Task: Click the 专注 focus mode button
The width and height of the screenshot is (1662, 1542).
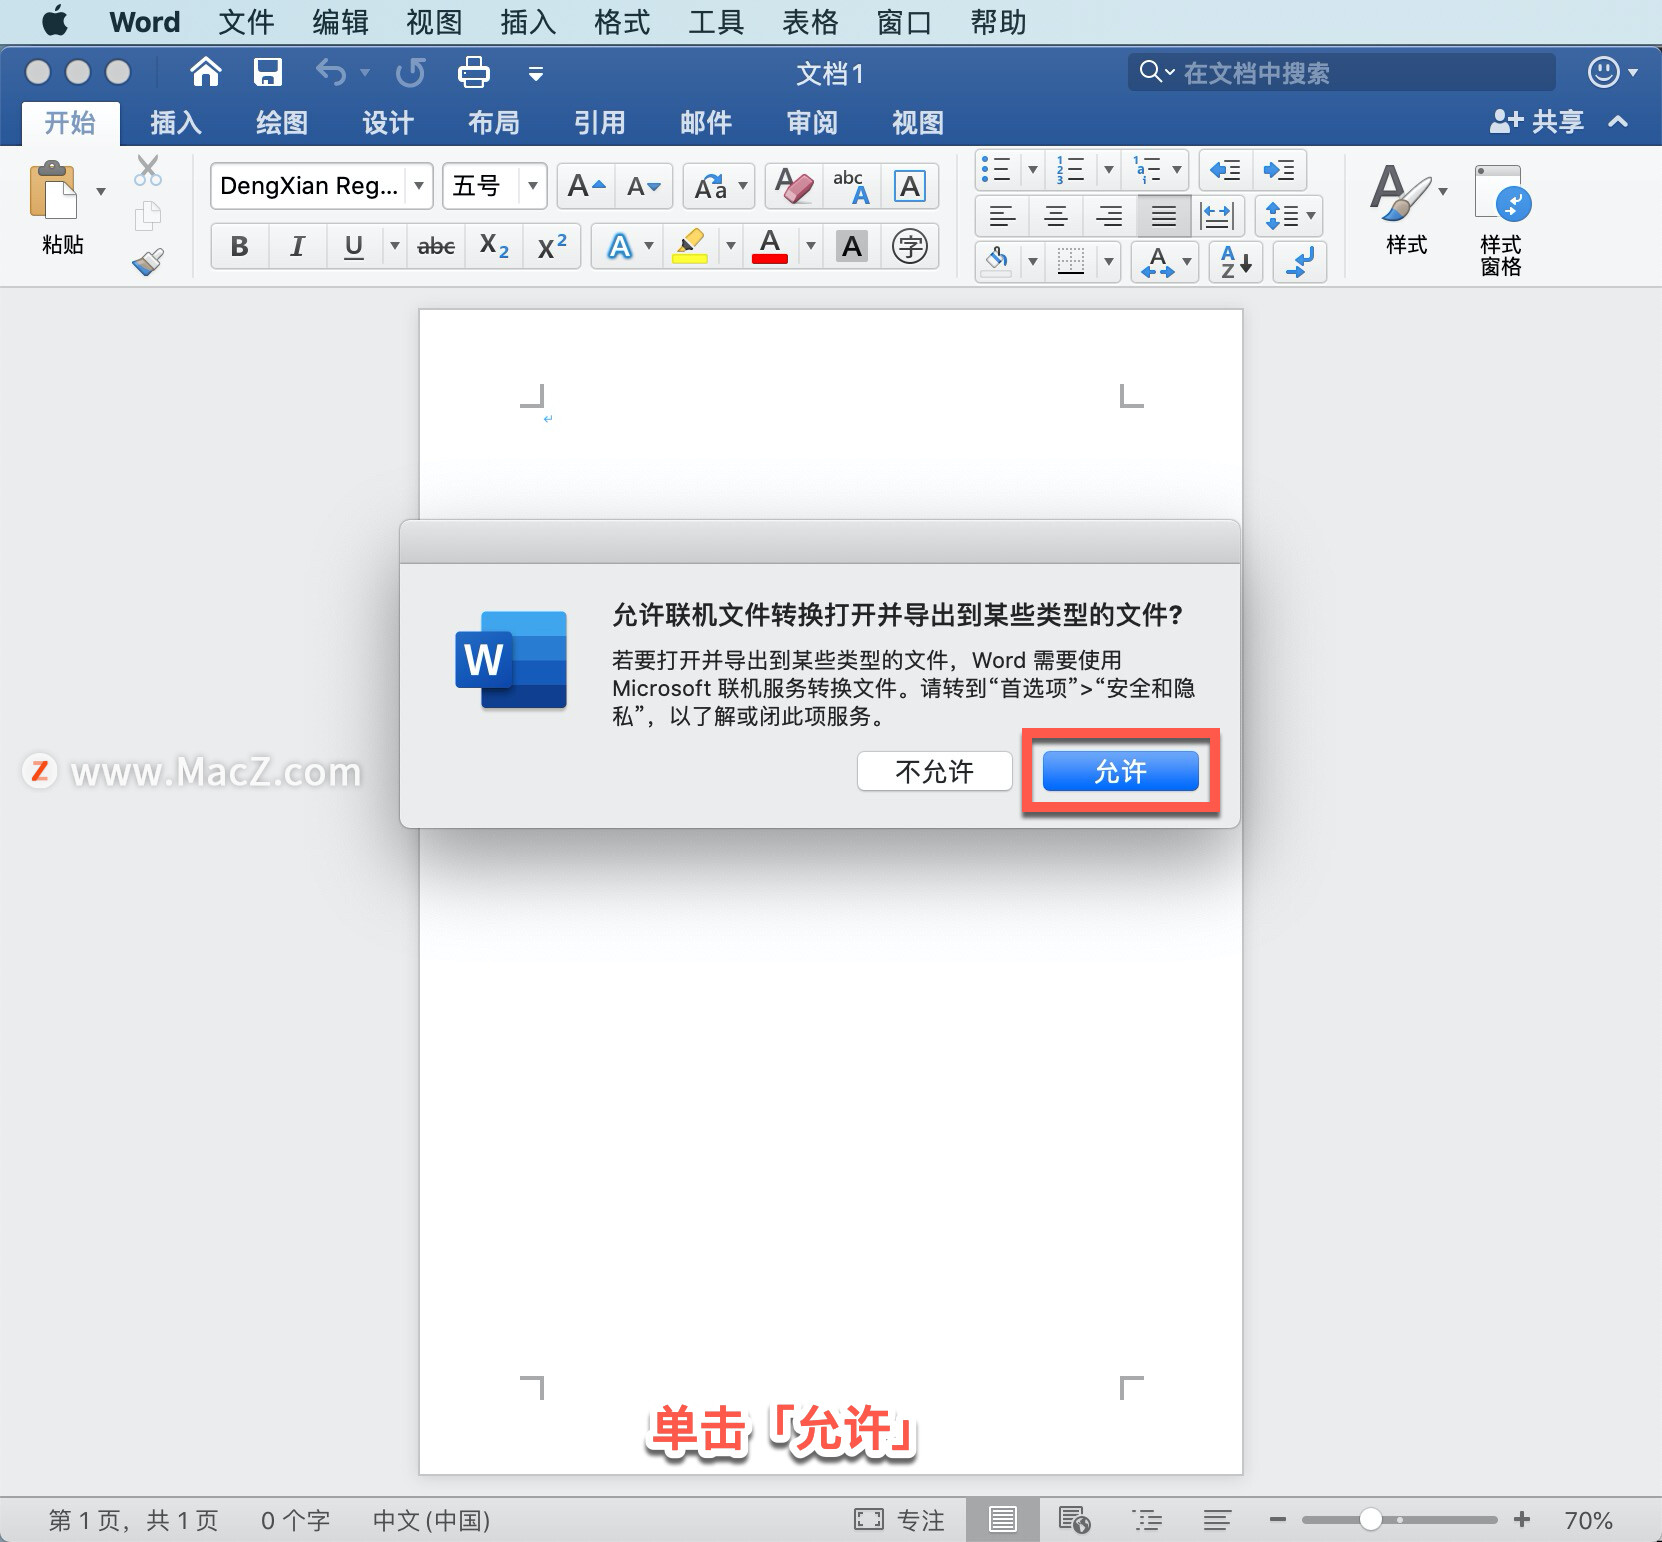Action: click(x=900, y=1520)
